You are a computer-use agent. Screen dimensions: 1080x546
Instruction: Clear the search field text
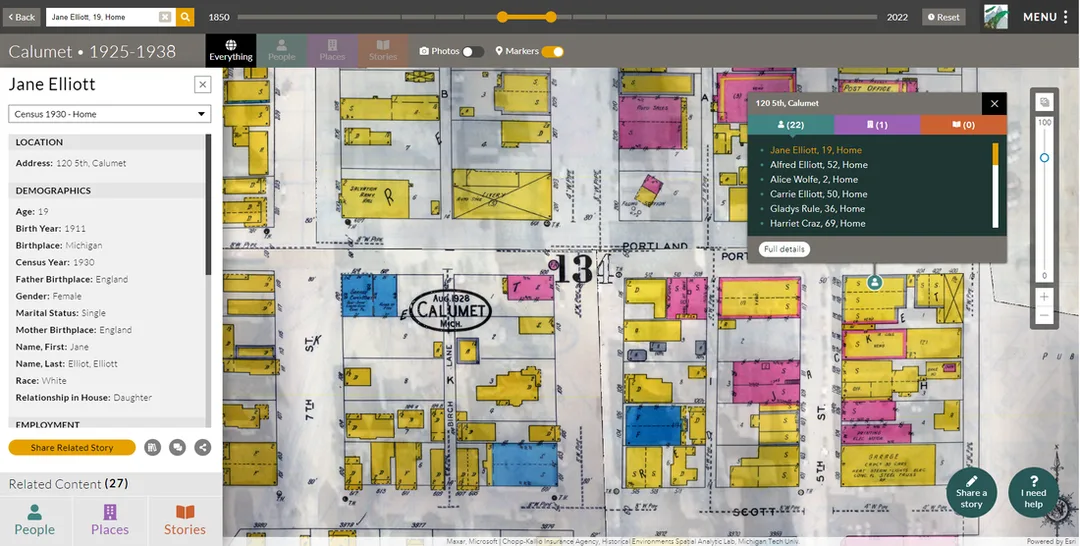165,17
